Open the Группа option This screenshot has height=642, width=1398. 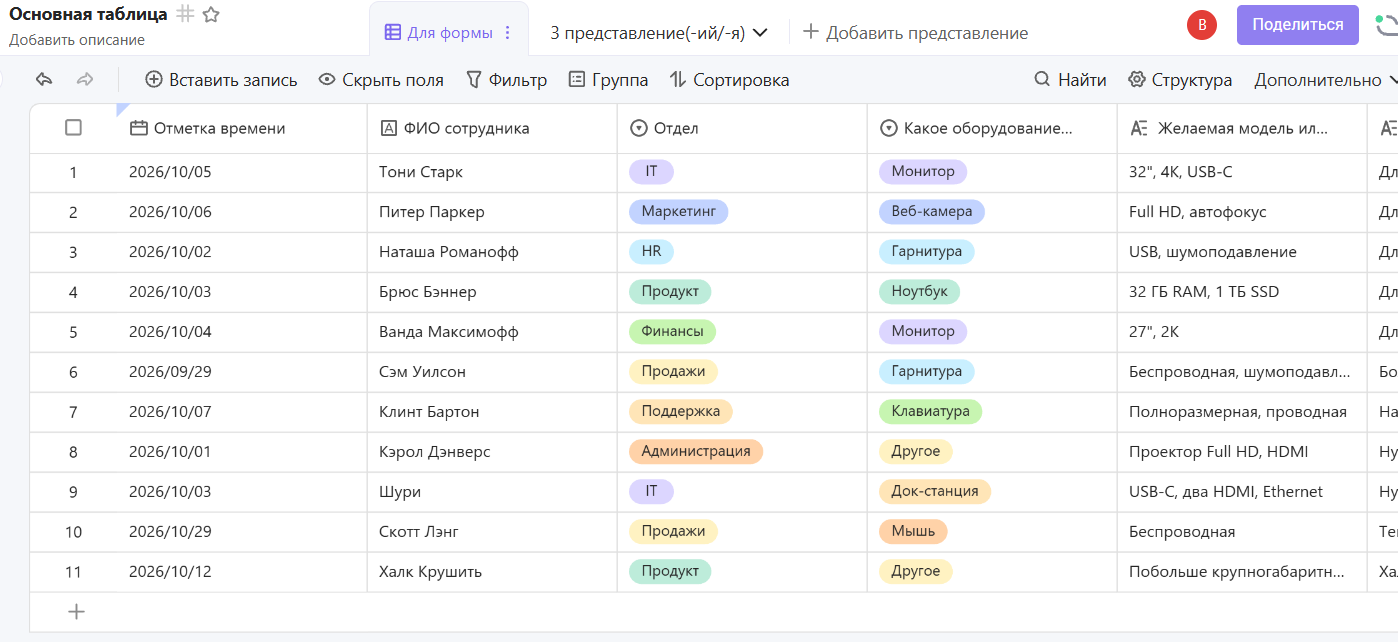608,80
